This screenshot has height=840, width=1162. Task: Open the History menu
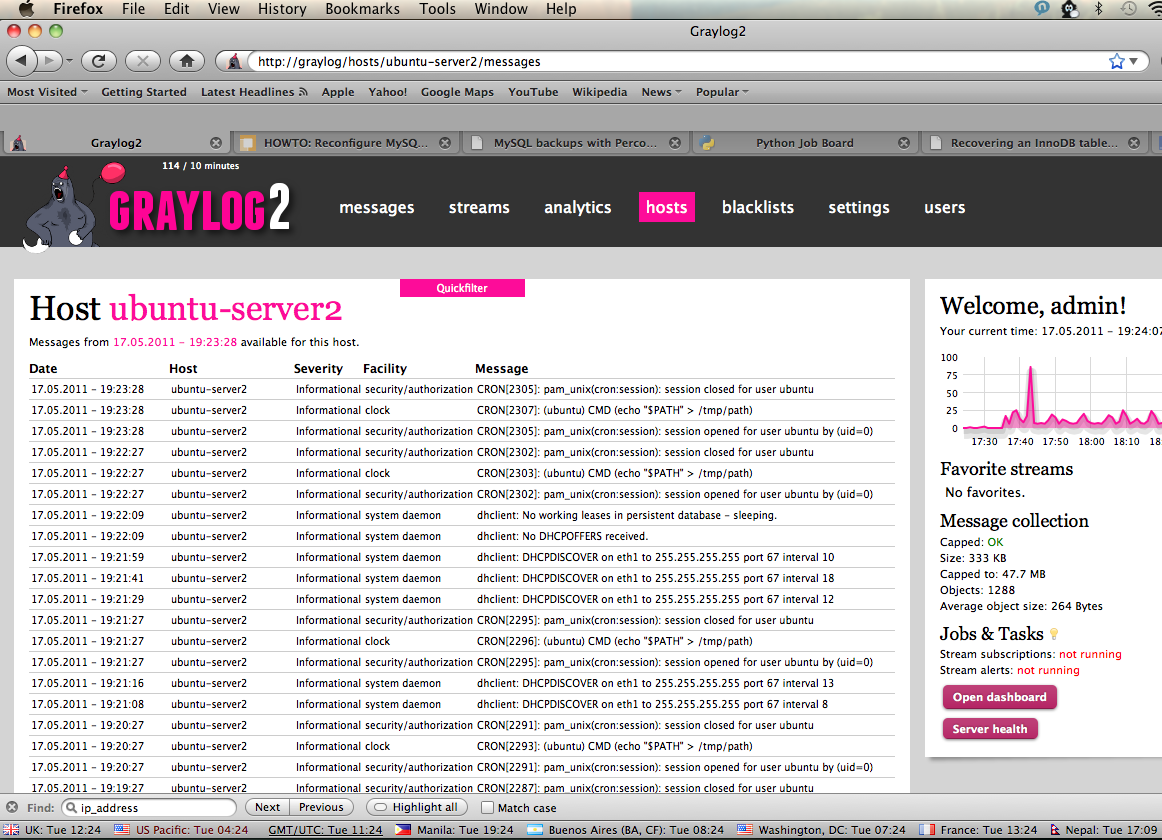[x=282, y=9]
